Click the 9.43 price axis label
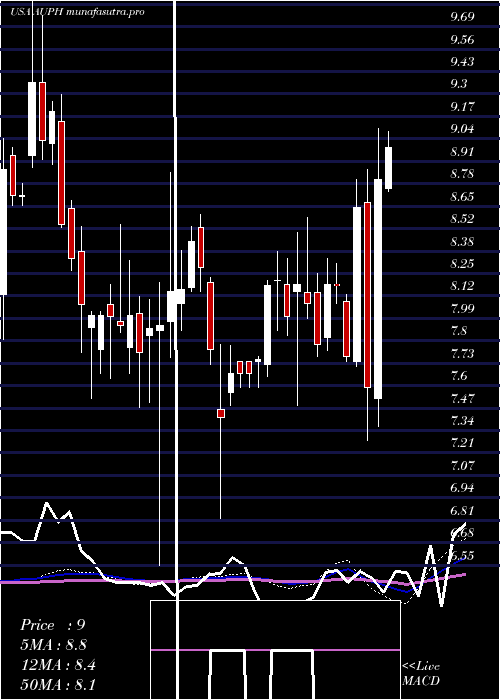The image size is (500, 700). click(462, 62)
